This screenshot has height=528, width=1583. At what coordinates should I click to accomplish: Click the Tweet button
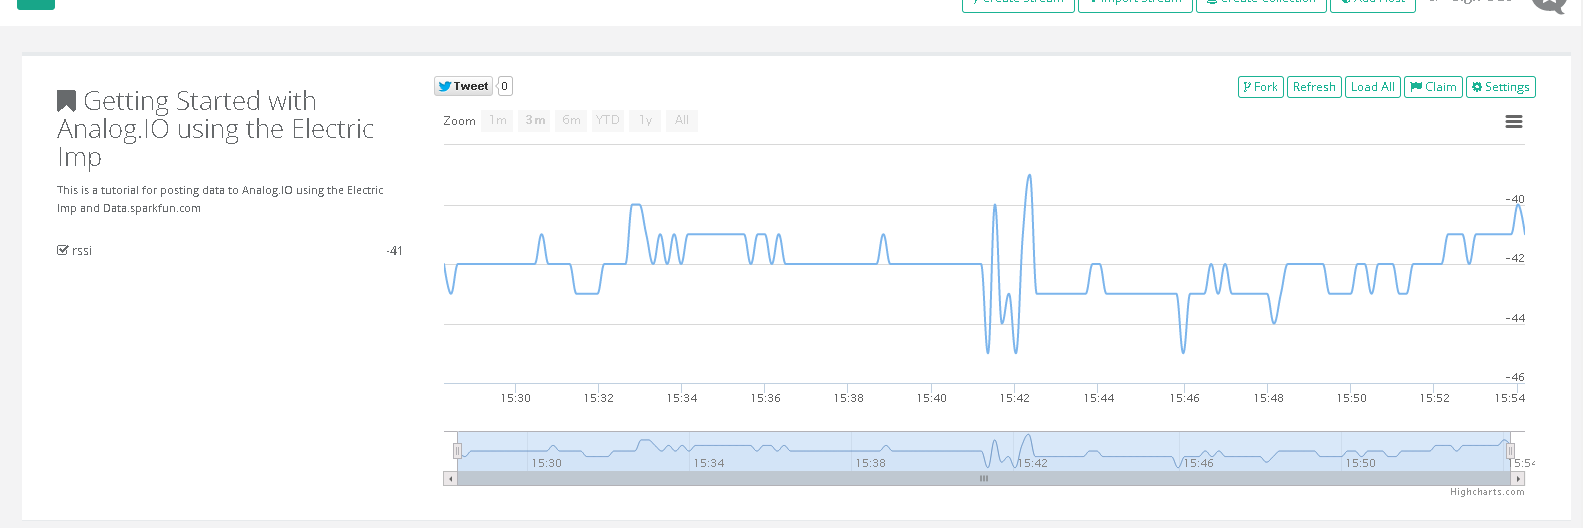tap(463, 86)
